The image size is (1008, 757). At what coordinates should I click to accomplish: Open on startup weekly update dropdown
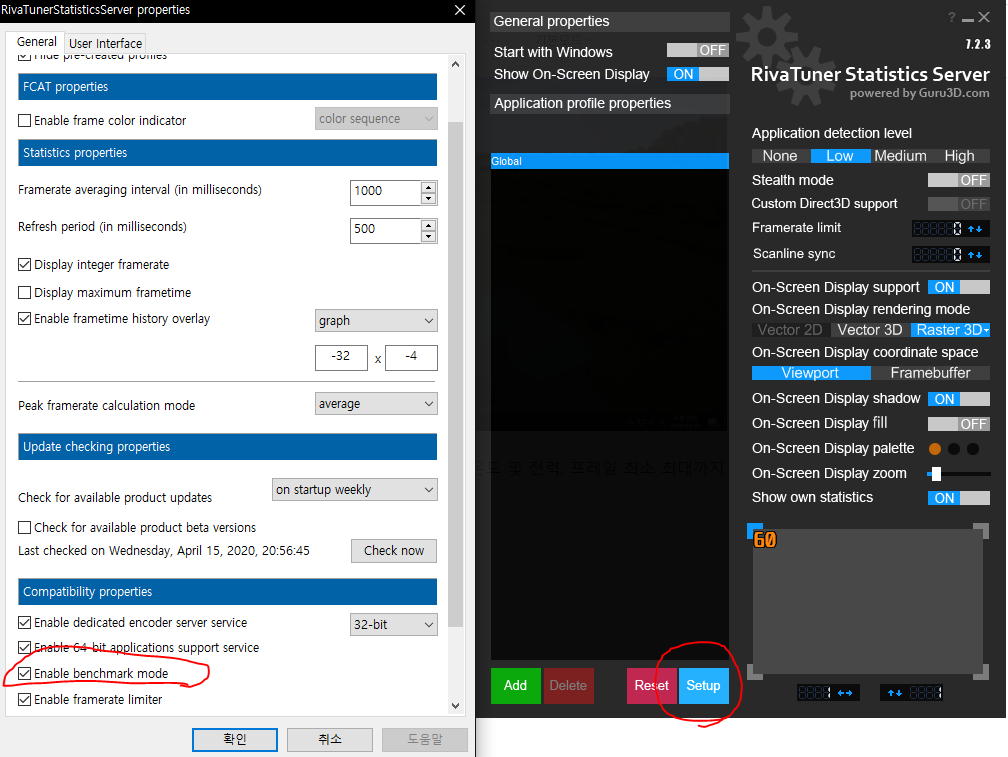click(355, 490)
